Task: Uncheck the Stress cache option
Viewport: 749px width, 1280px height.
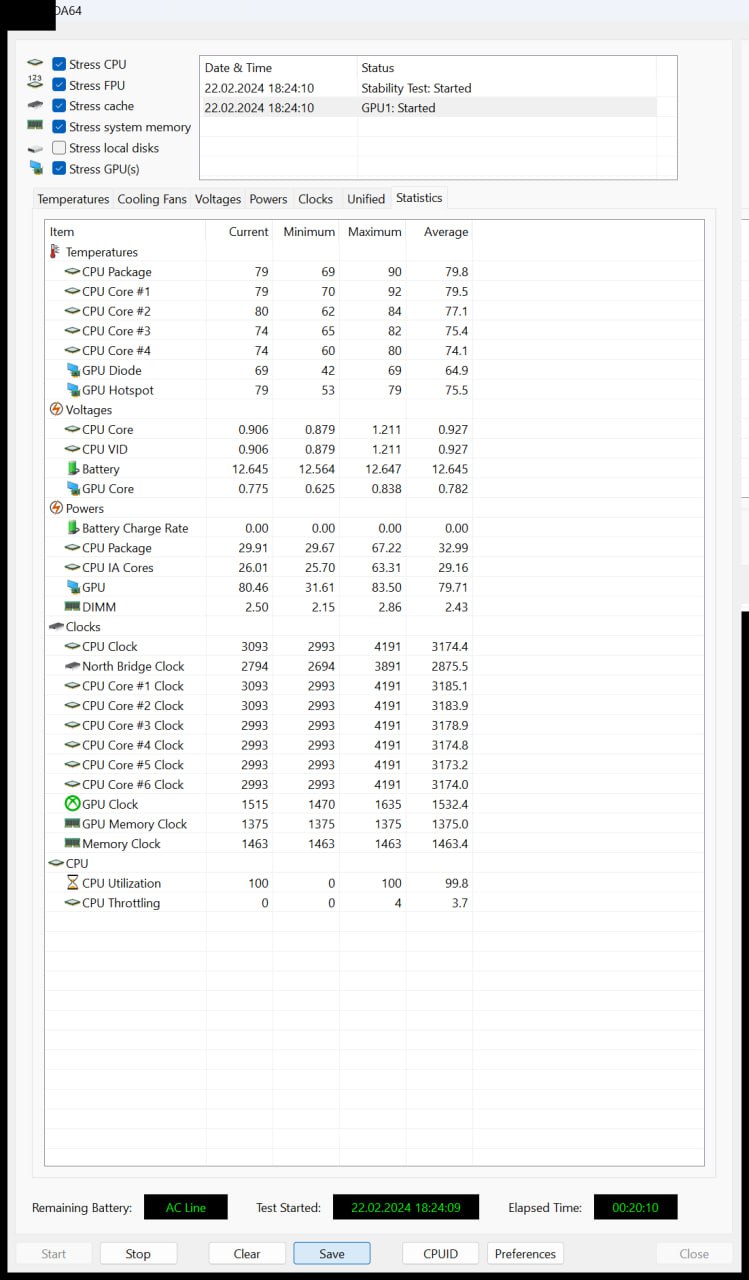Action: pos(59,106)
